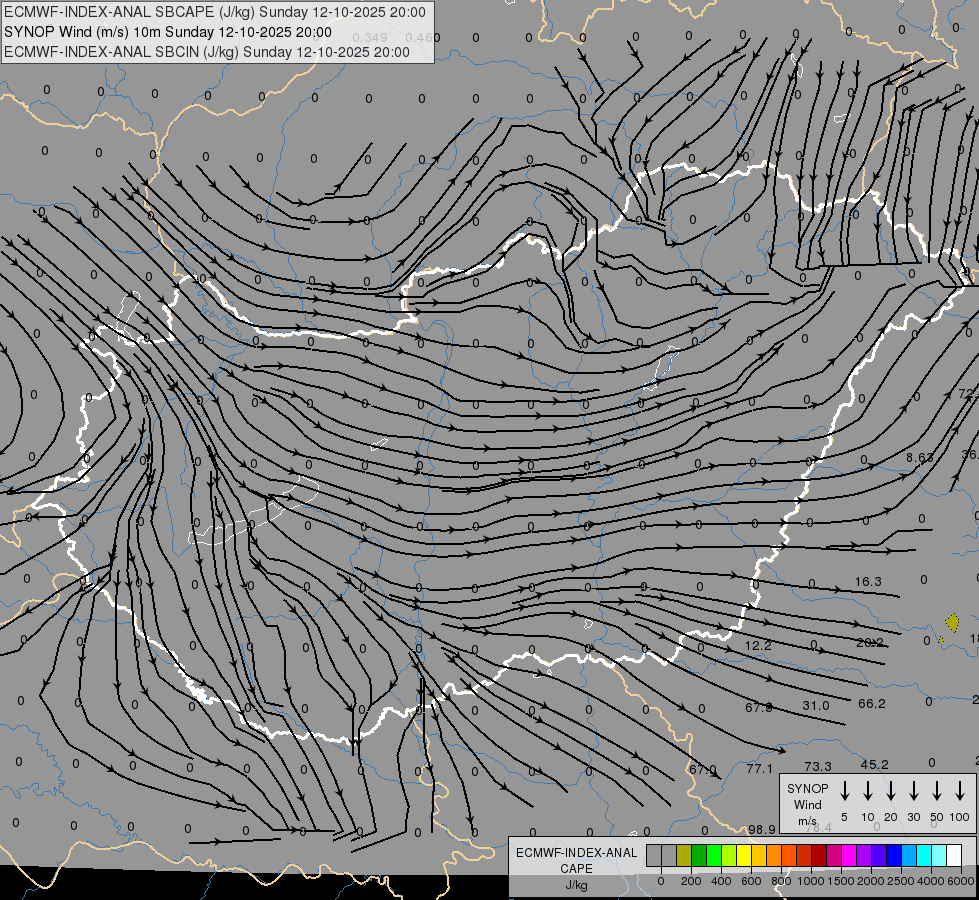Click the 77.1 CAPE value on map
The image size is (979, 900).
click(x=759, y=768)
